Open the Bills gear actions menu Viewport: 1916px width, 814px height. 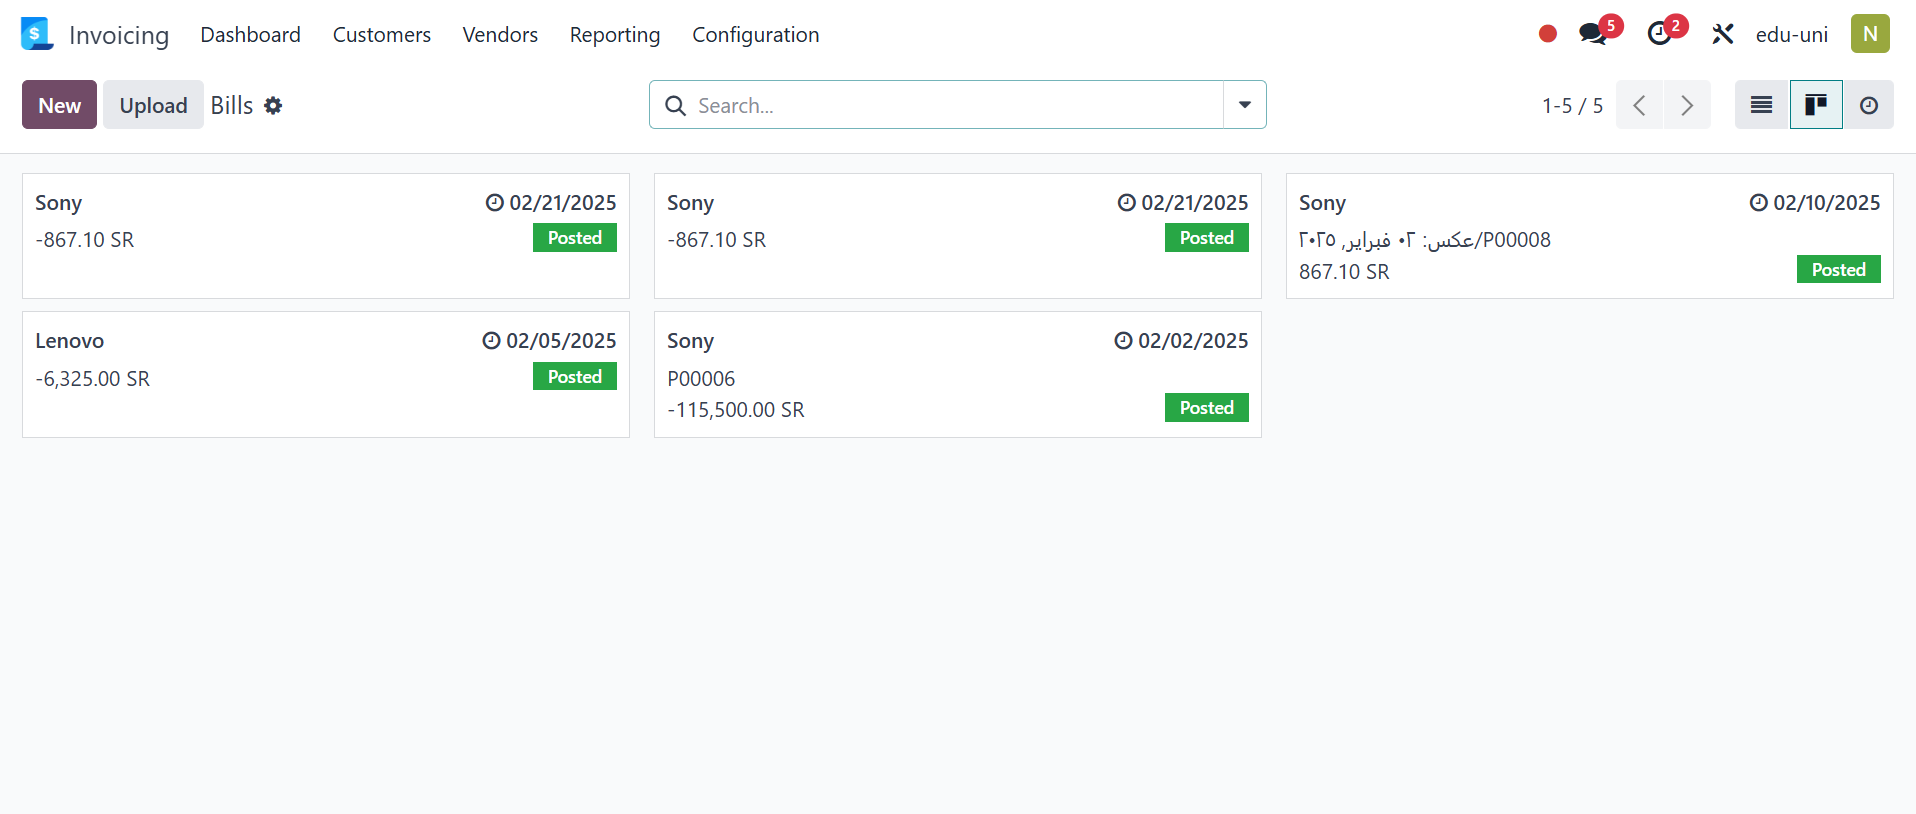273,105
